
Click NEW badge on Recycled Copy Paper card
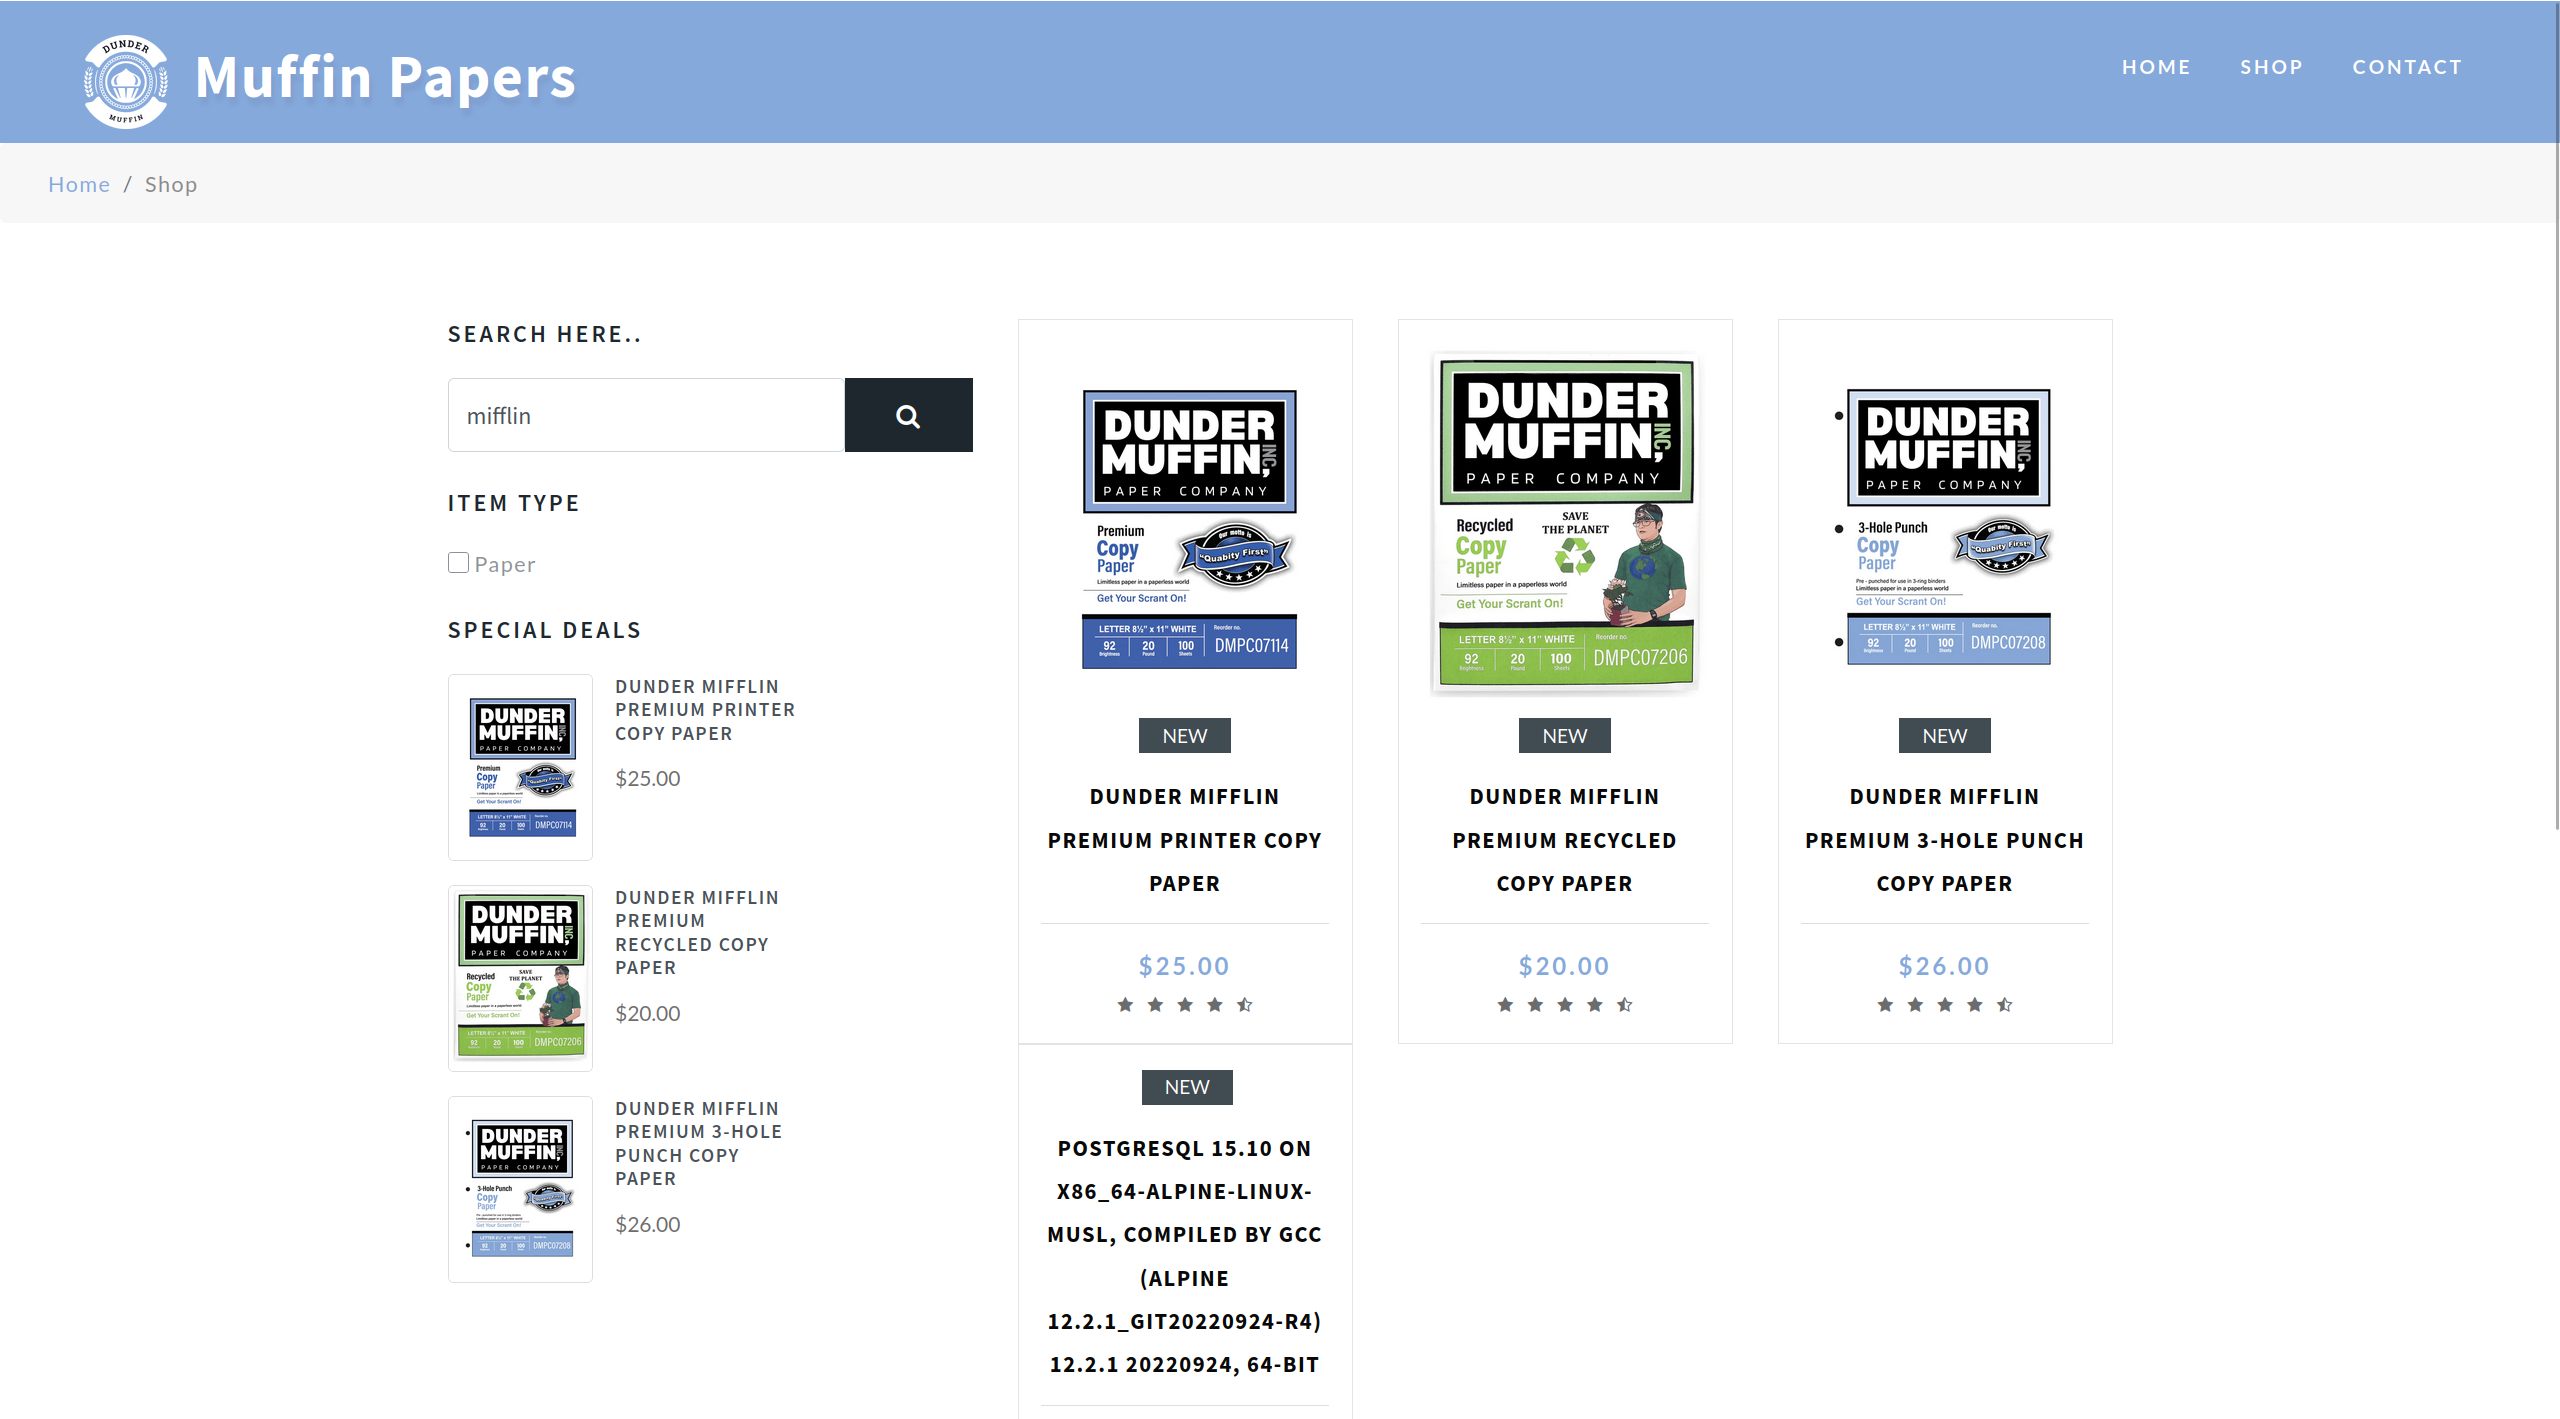1565,736
